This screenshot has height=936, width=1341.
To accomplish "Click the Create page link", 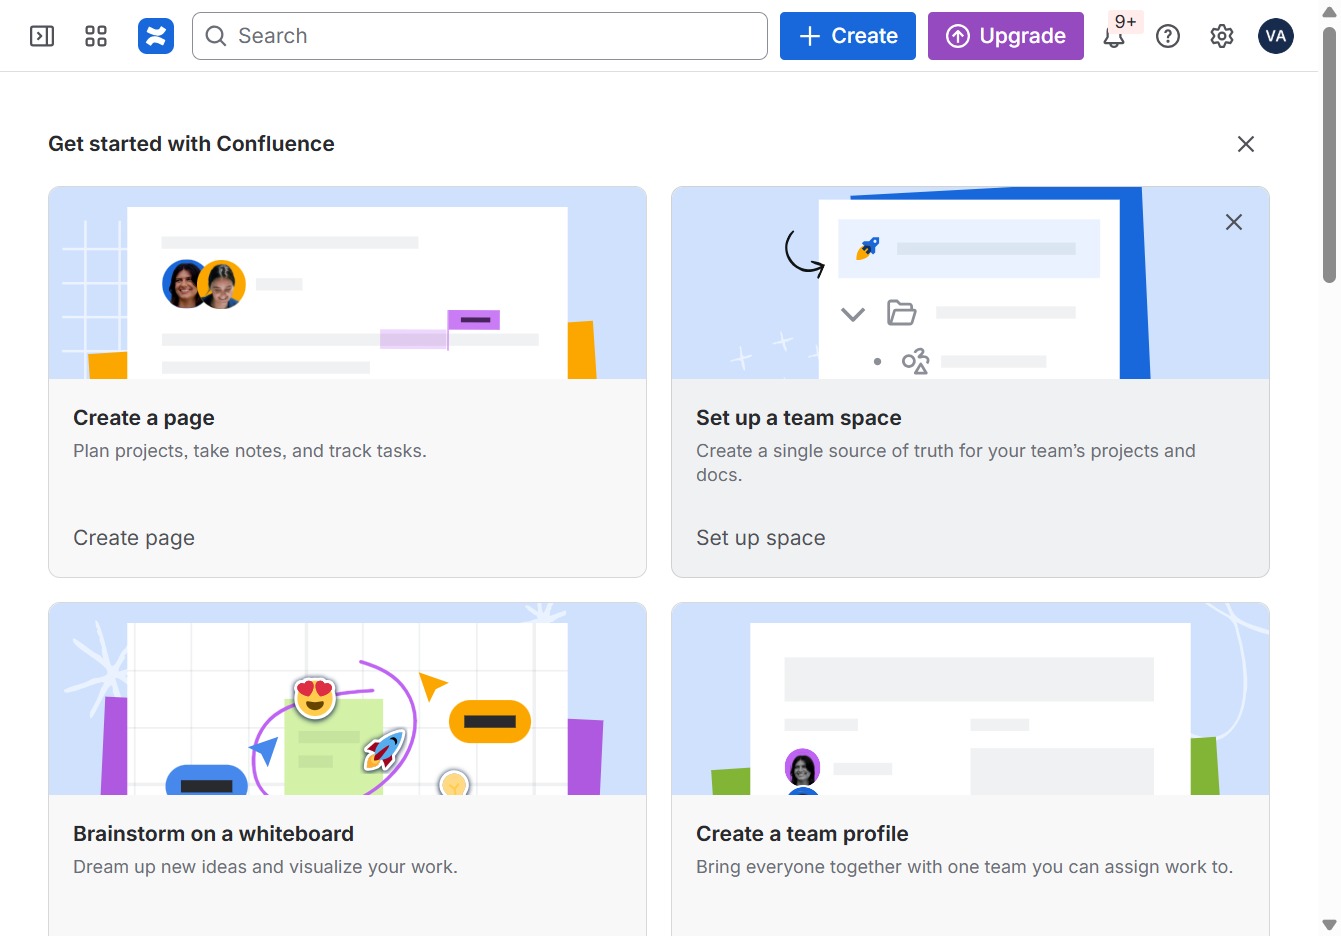I will 134,538.
